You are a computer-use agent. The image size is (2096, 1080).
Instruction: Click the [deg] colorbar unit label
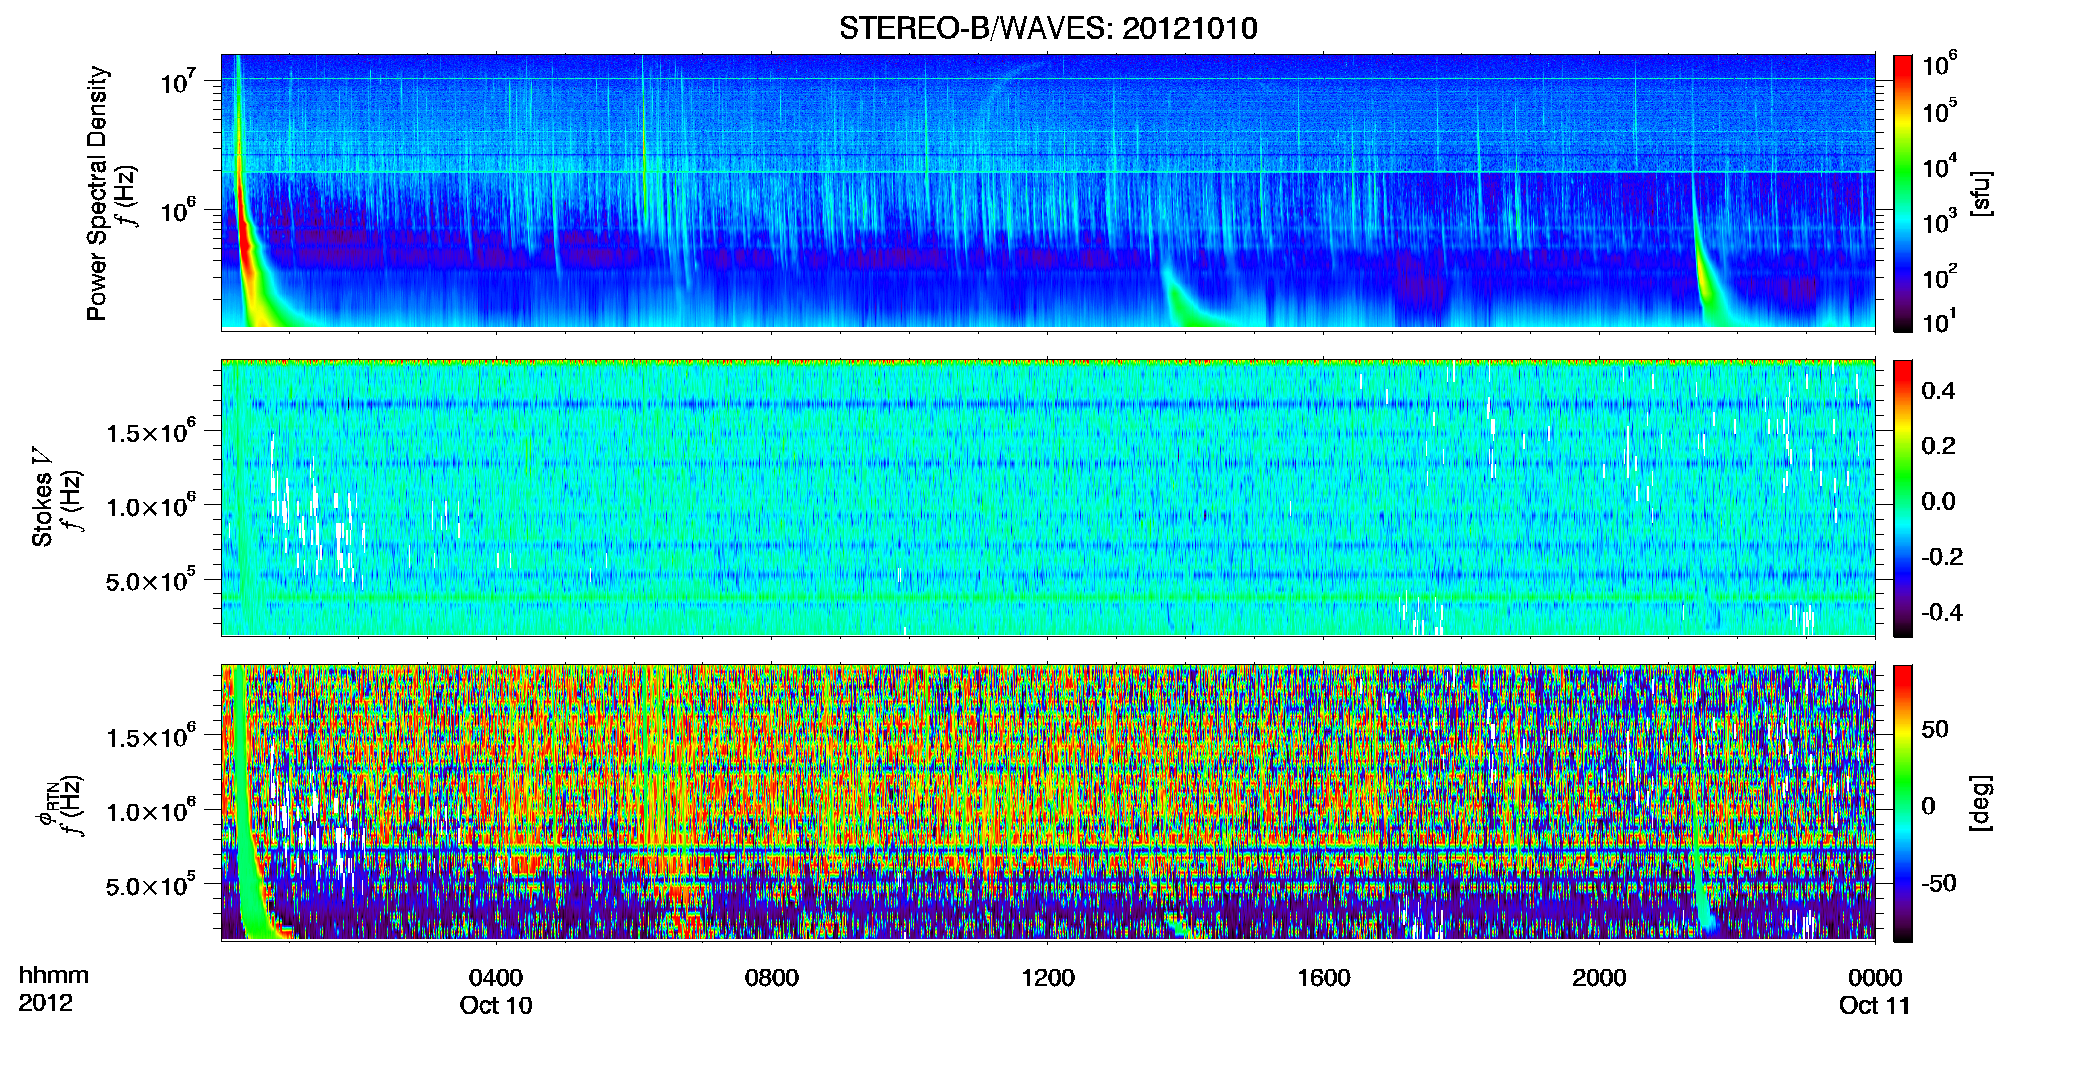(1979, 802)
